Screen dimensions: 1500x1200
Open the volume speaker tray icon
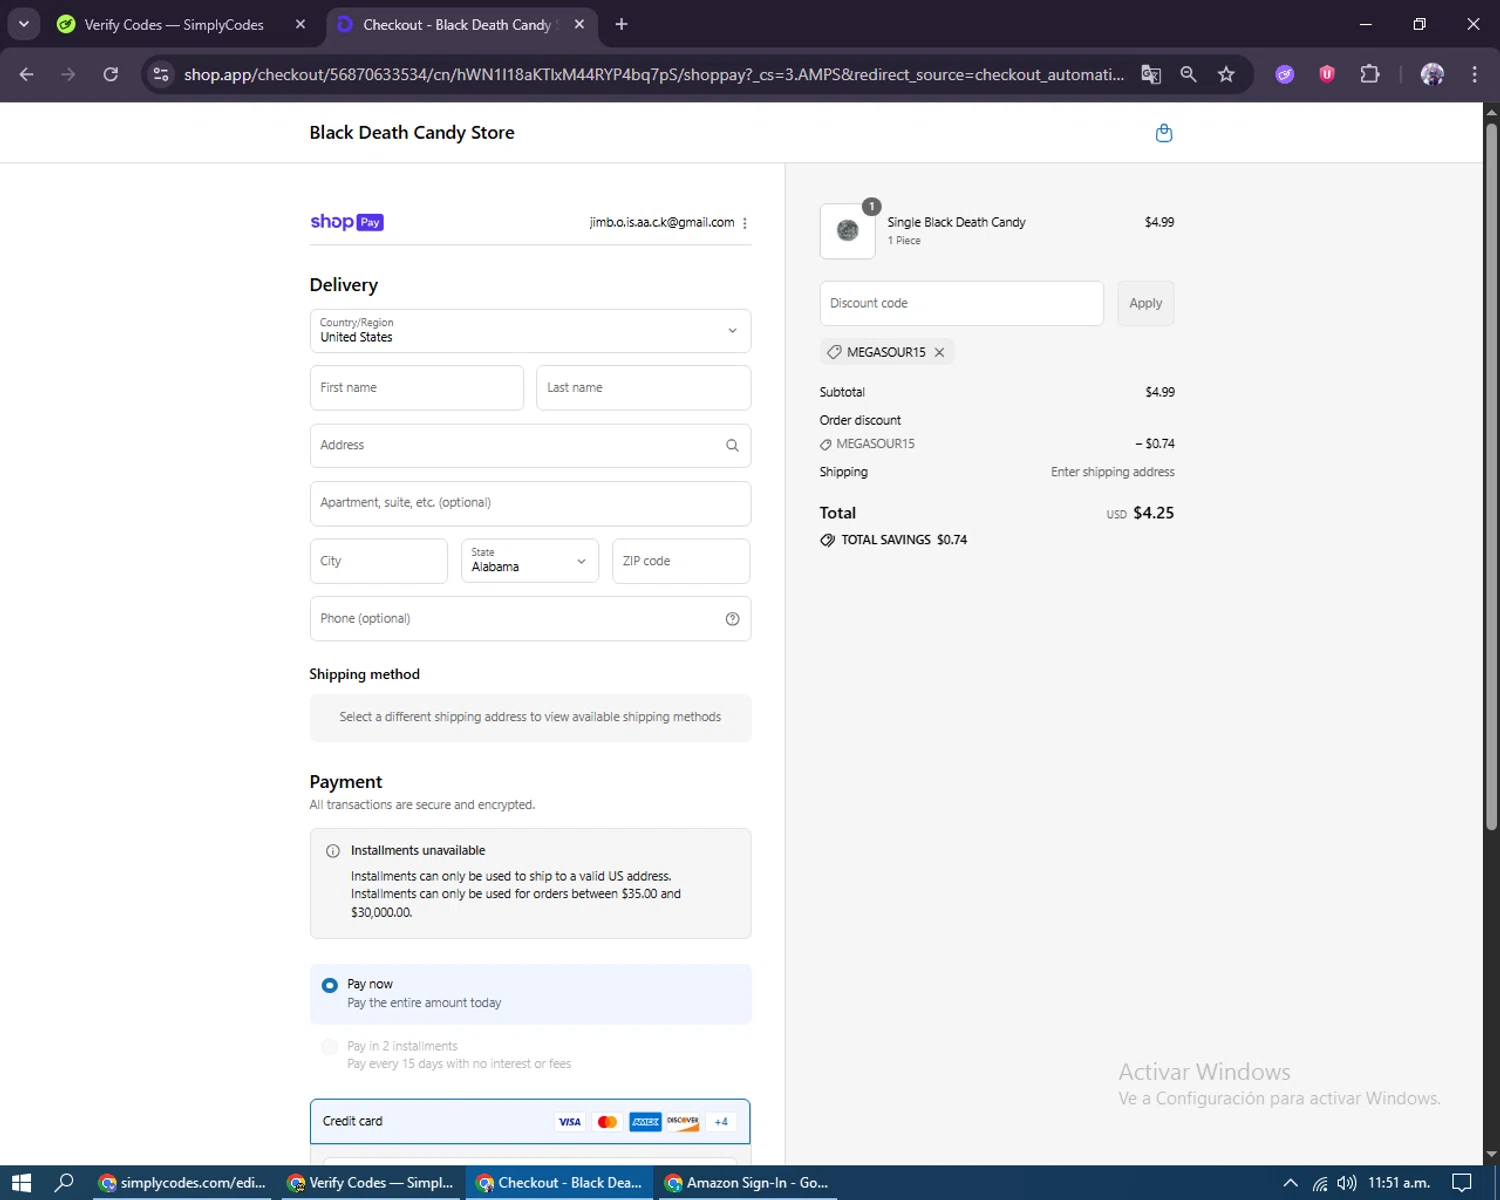coord(1347,1183)
